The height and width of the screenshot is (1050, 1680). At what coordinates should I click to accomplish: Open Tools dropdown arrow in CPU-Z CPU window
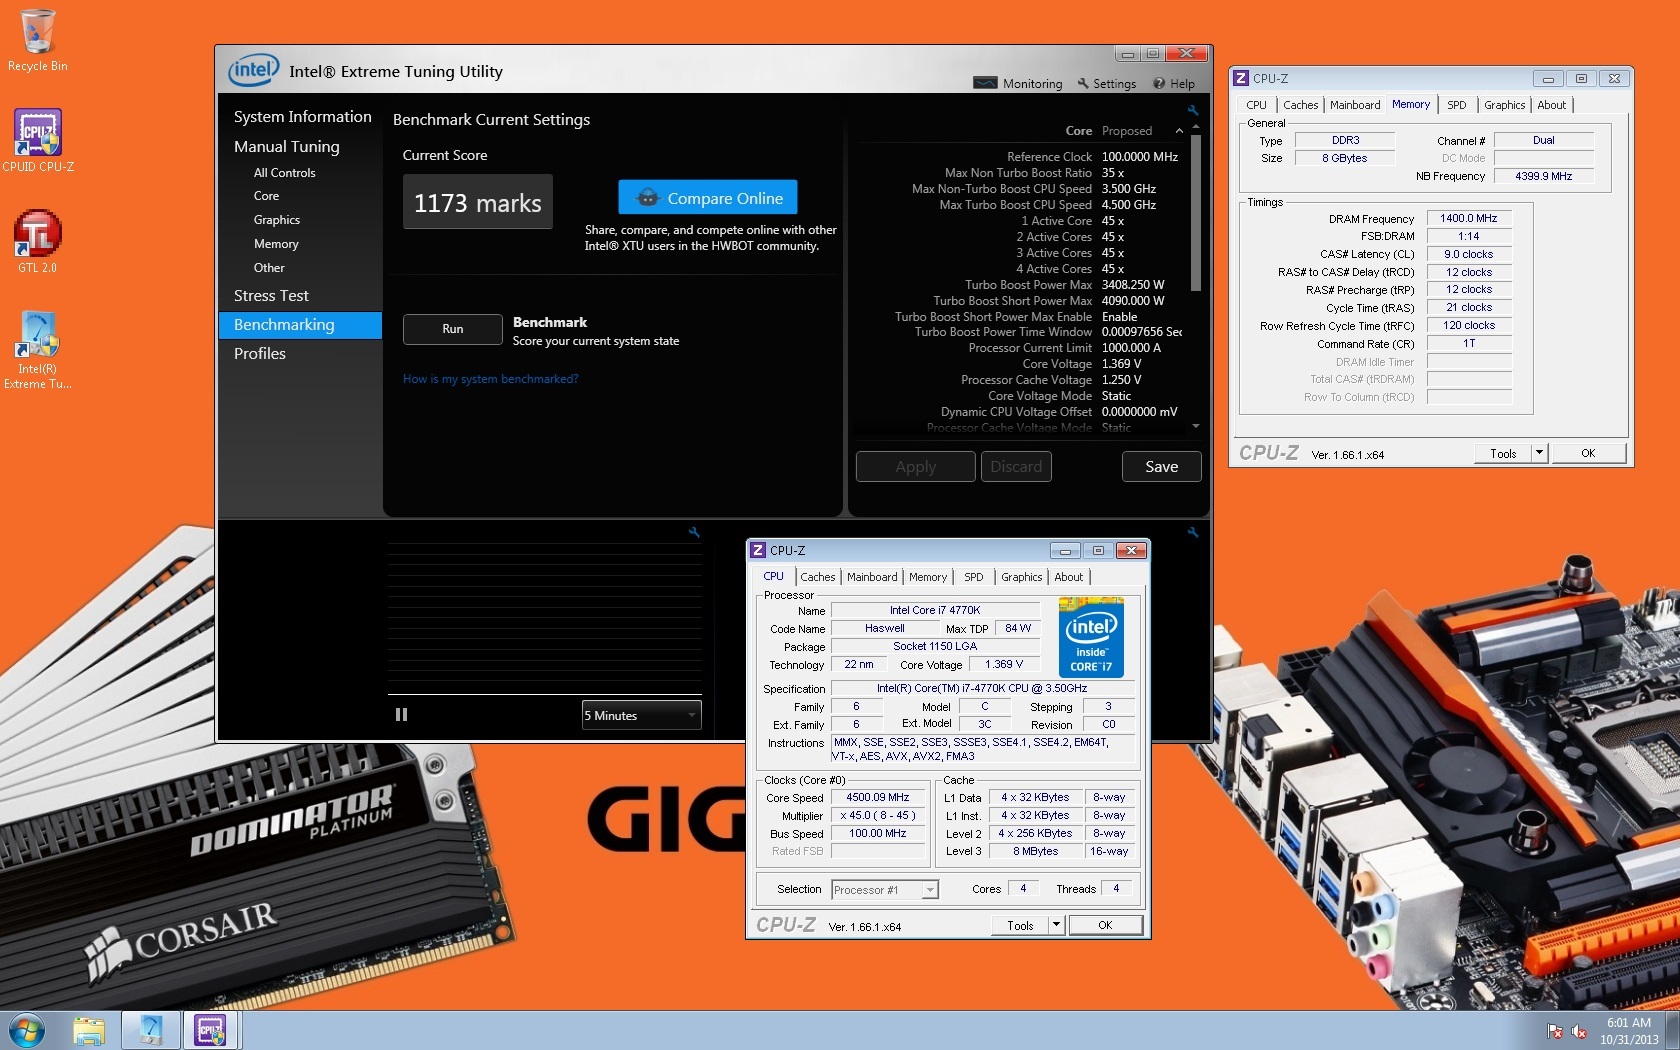pyautogui.click(x=1056, y=925)
